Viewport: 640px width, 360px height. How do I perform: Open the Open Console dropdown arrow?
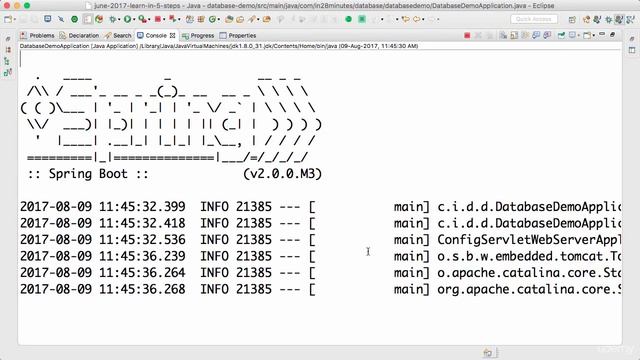(593, 36)
